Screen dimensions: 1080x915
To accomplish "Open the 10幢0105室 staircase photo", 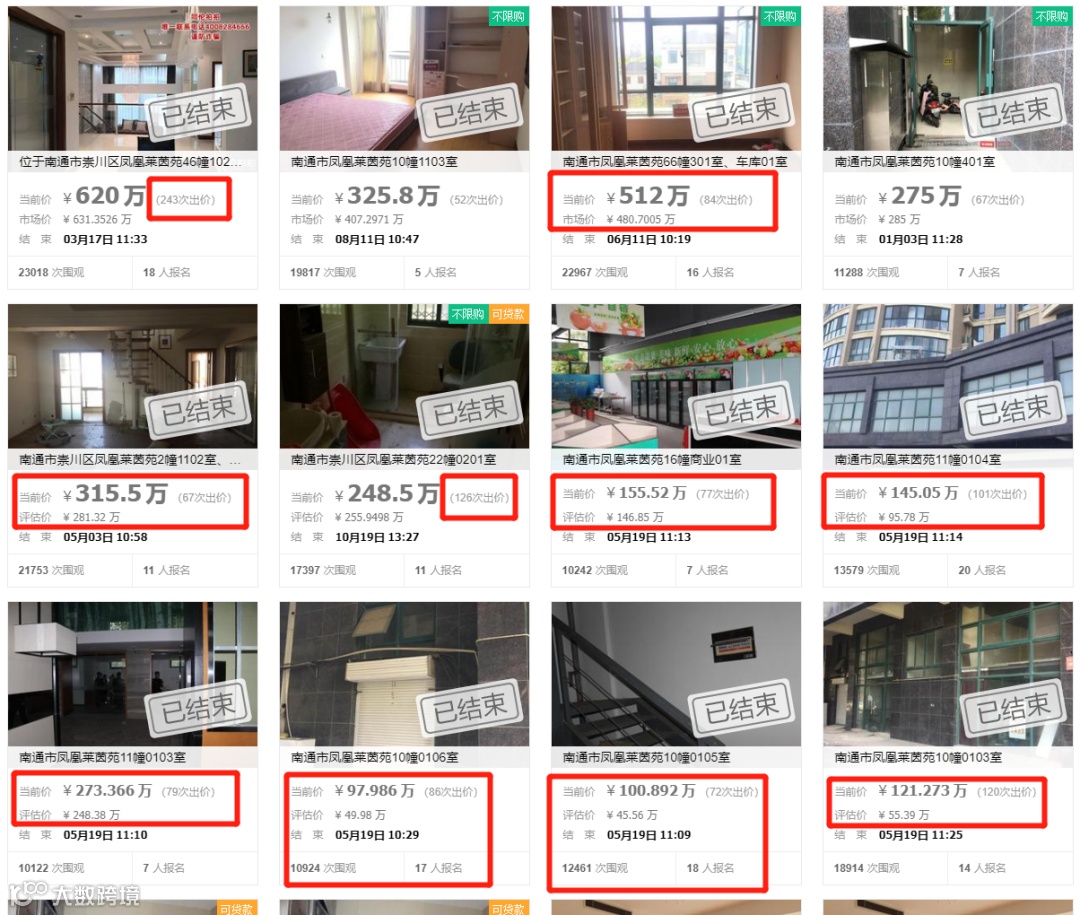I will pos(676,674).
